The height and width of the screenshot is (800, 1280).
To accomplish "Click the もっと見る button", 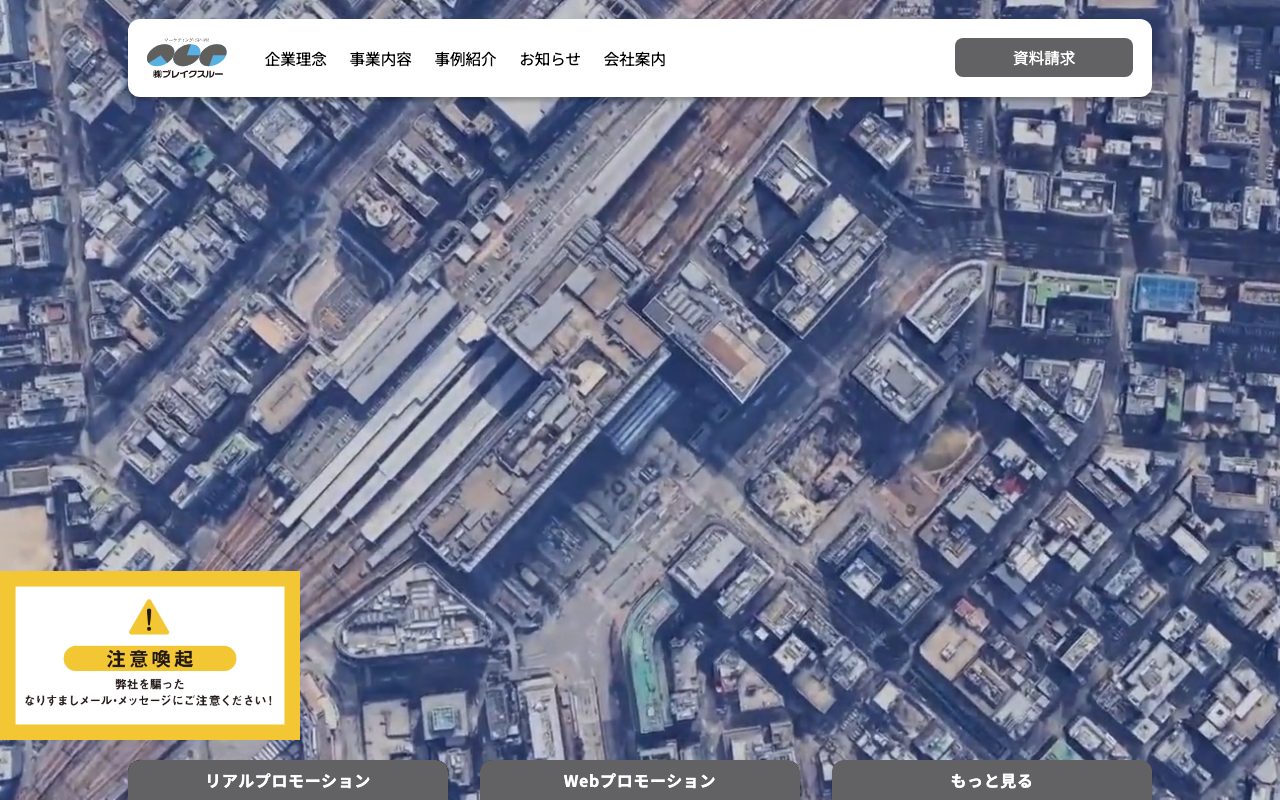I will point(992,780).
